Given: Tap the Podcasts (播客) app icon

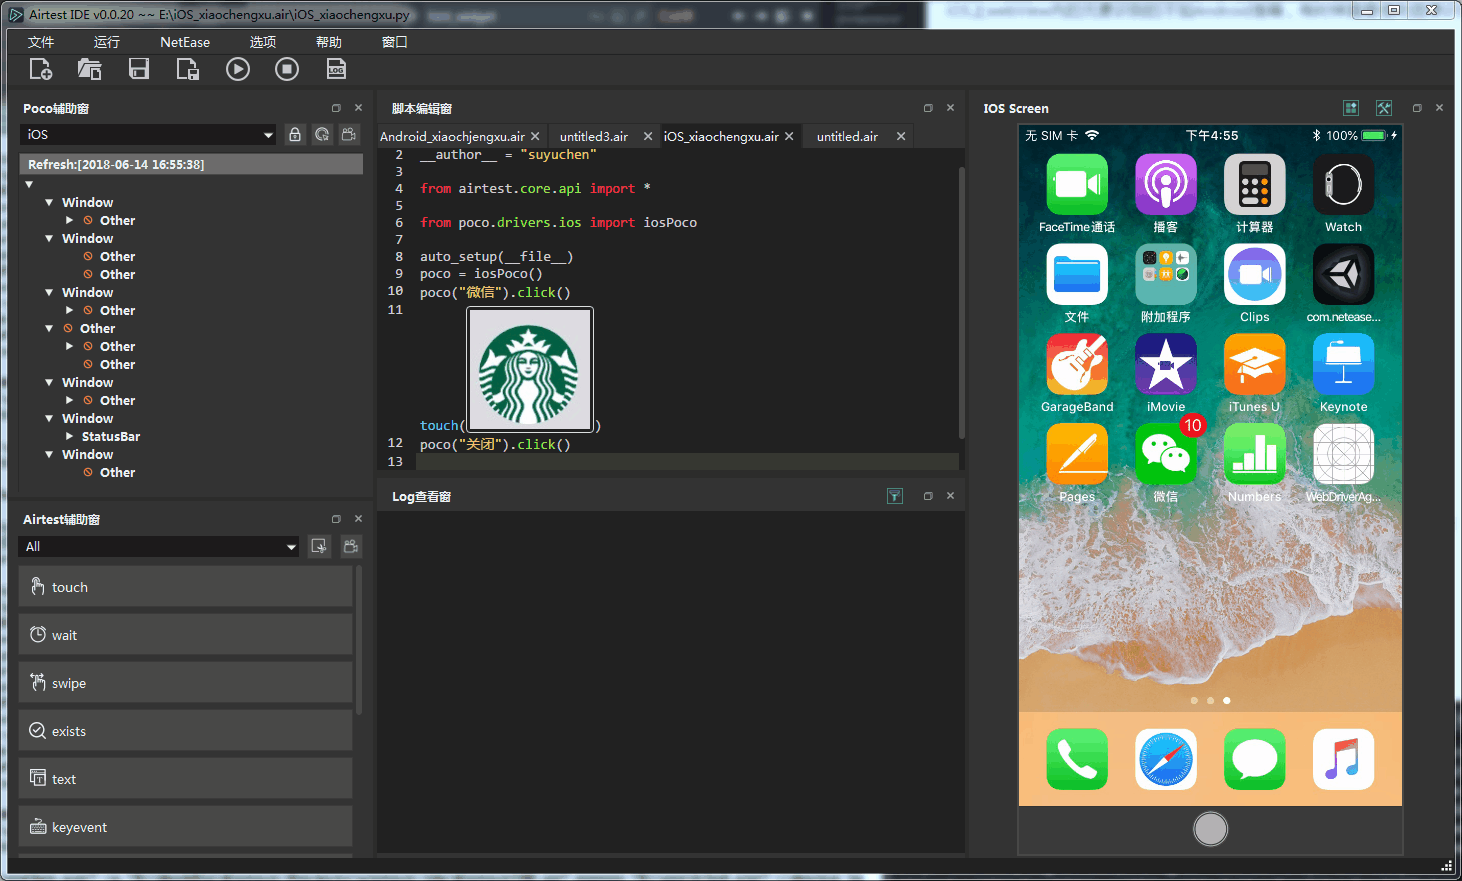Looking at the screenshot, I should [1166, 185].
